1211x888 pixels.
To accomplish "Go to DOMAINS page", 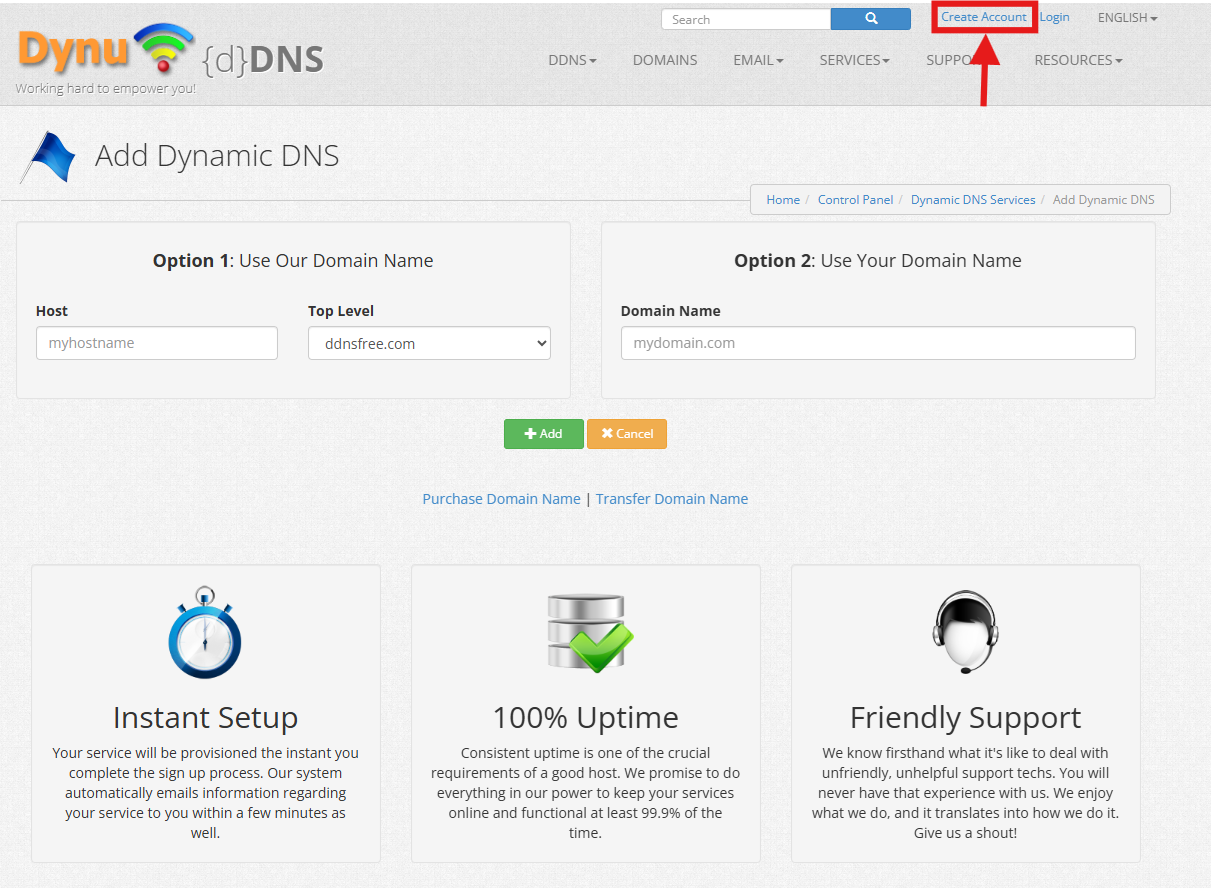I will [x=665, y=60].
